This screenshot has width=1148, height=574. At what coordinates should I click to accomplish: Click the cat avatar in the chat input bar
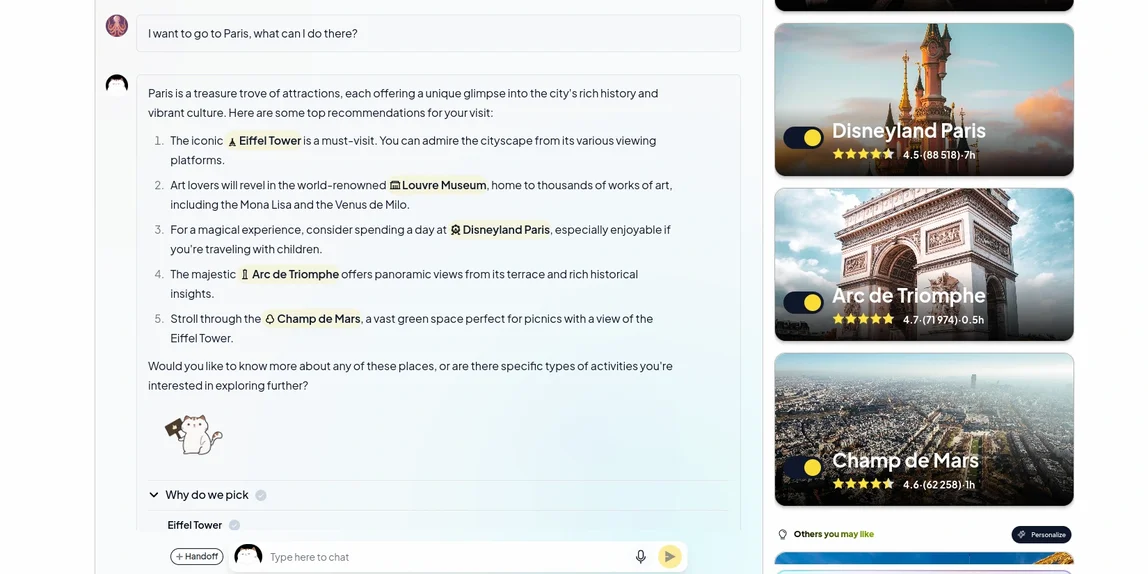[x=248, y=555]
